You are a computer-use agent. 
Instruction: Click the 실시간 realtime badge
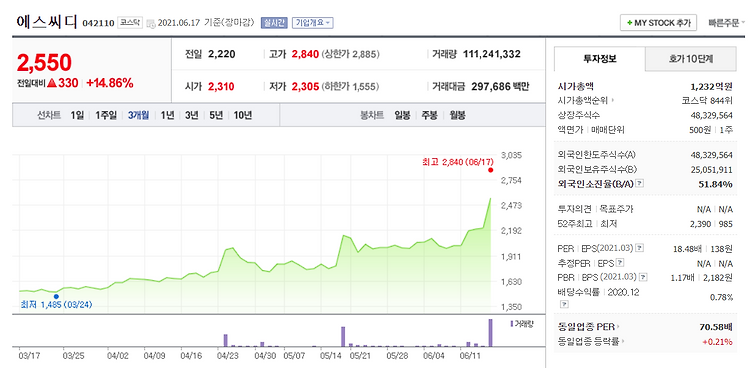tap(274, 22)
